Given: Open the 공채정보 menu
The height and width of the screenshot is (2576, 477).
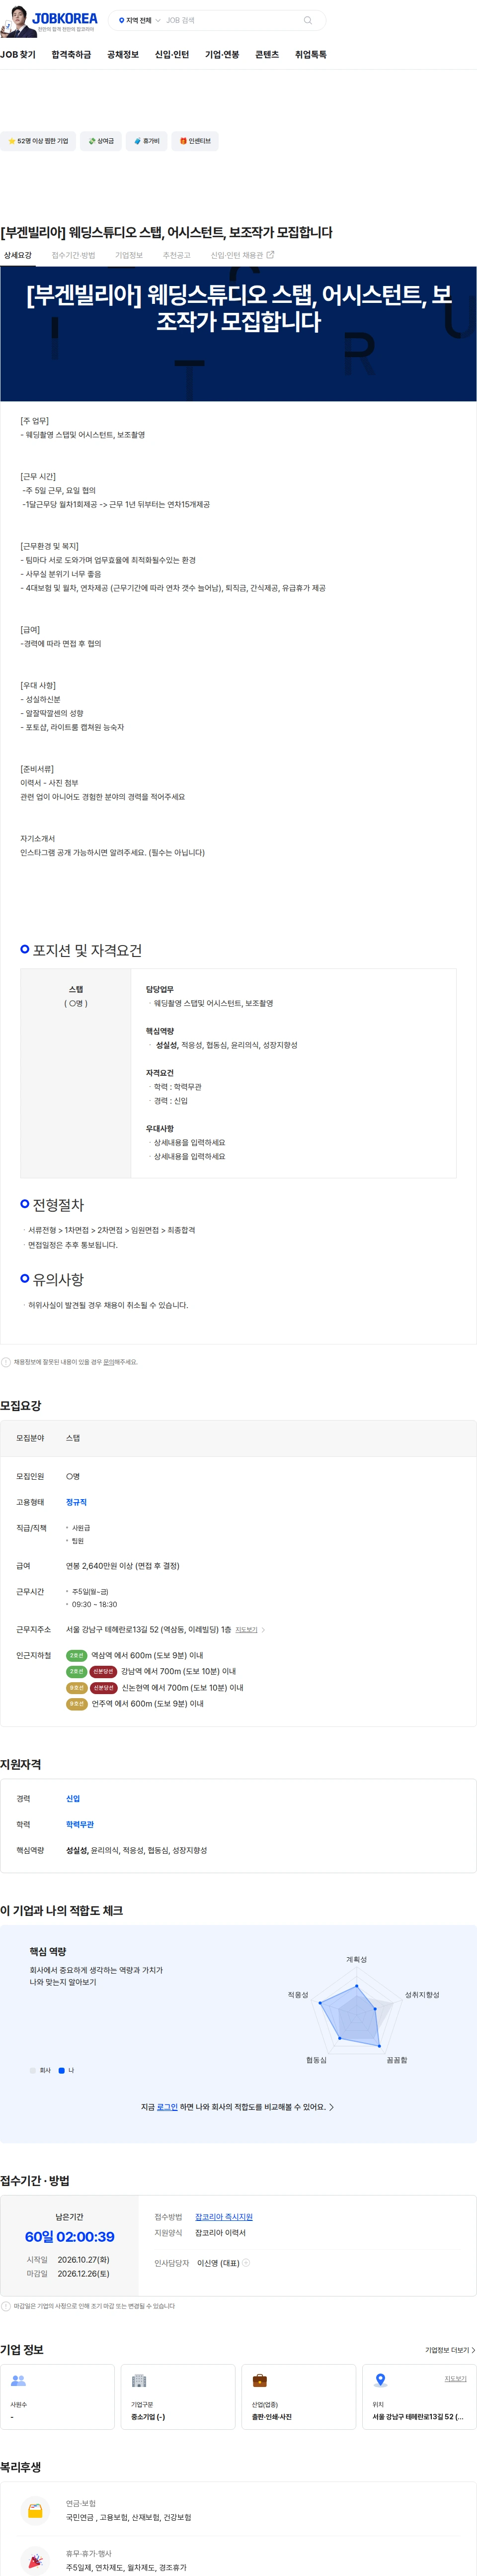Looking at the screenshot, I should click(x=123, y=55).
